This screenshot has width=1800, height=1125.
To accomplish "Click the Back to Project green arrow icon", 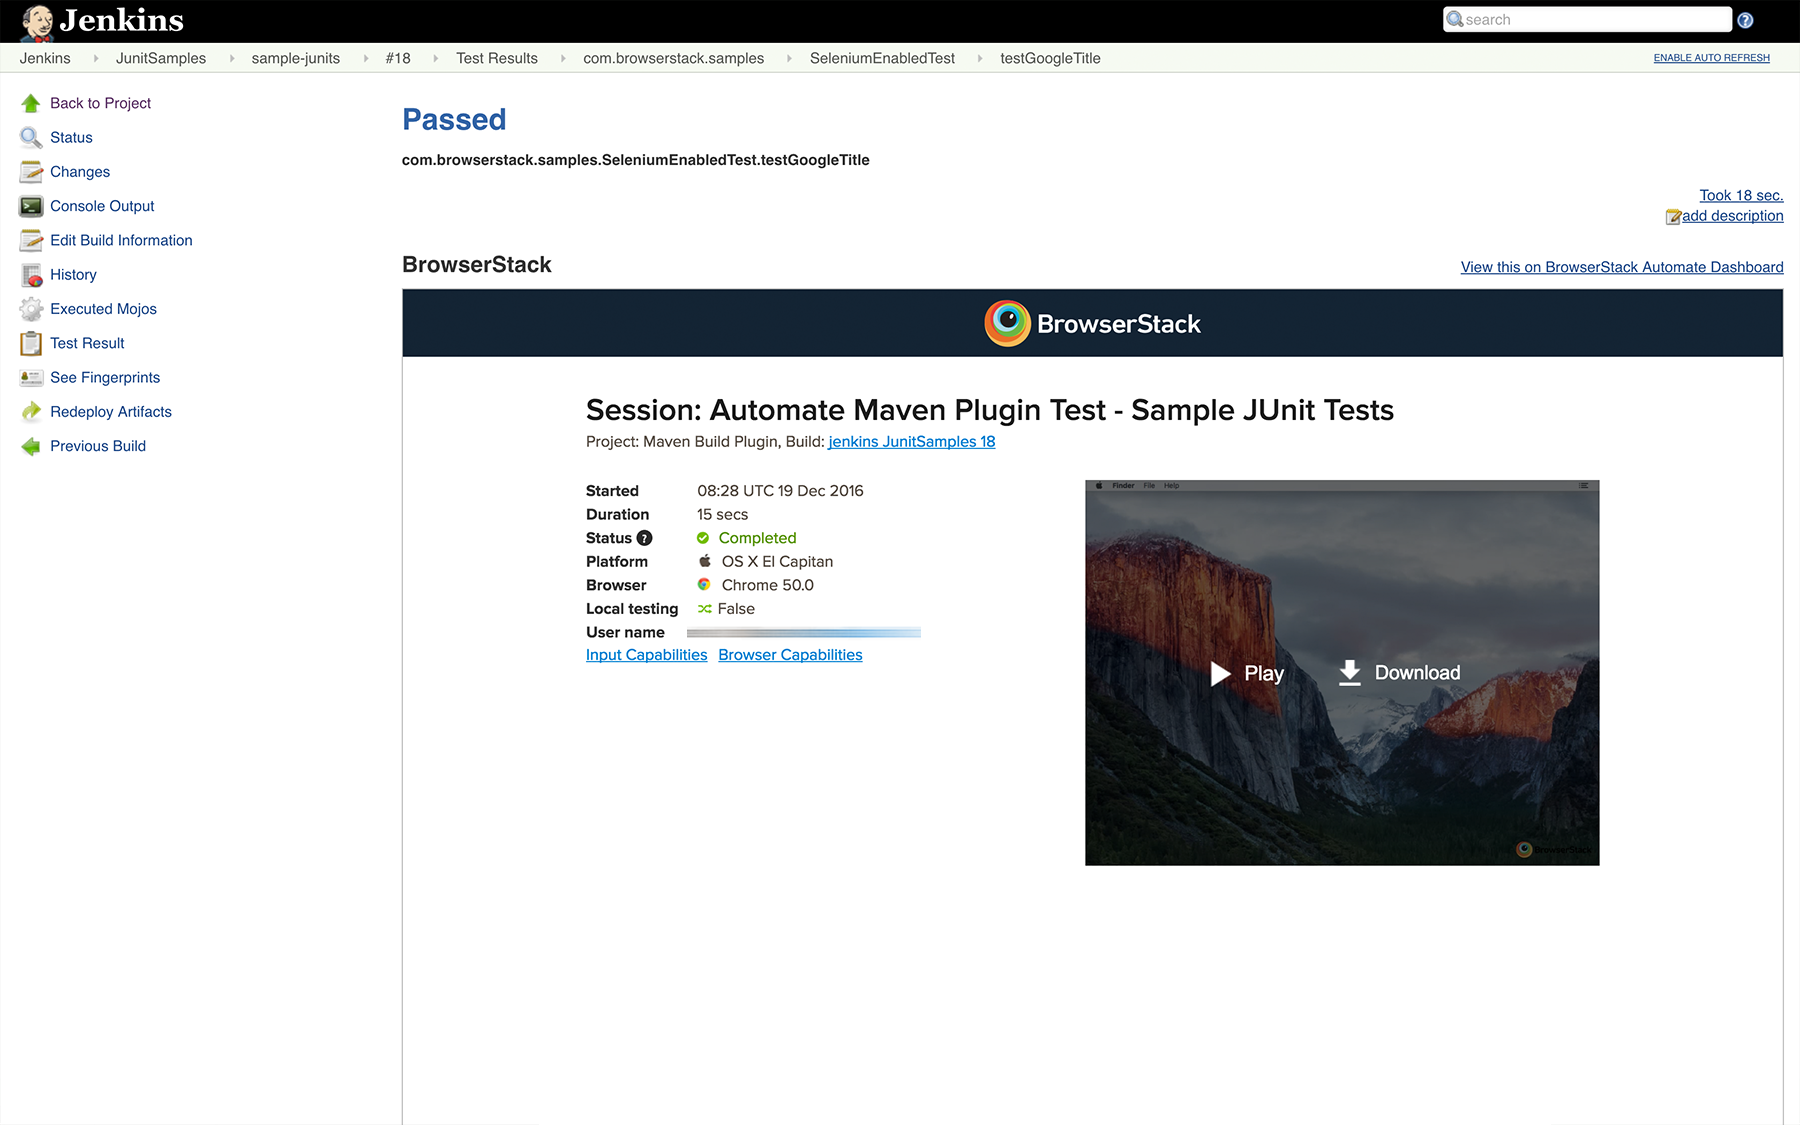I will [31, 103].
